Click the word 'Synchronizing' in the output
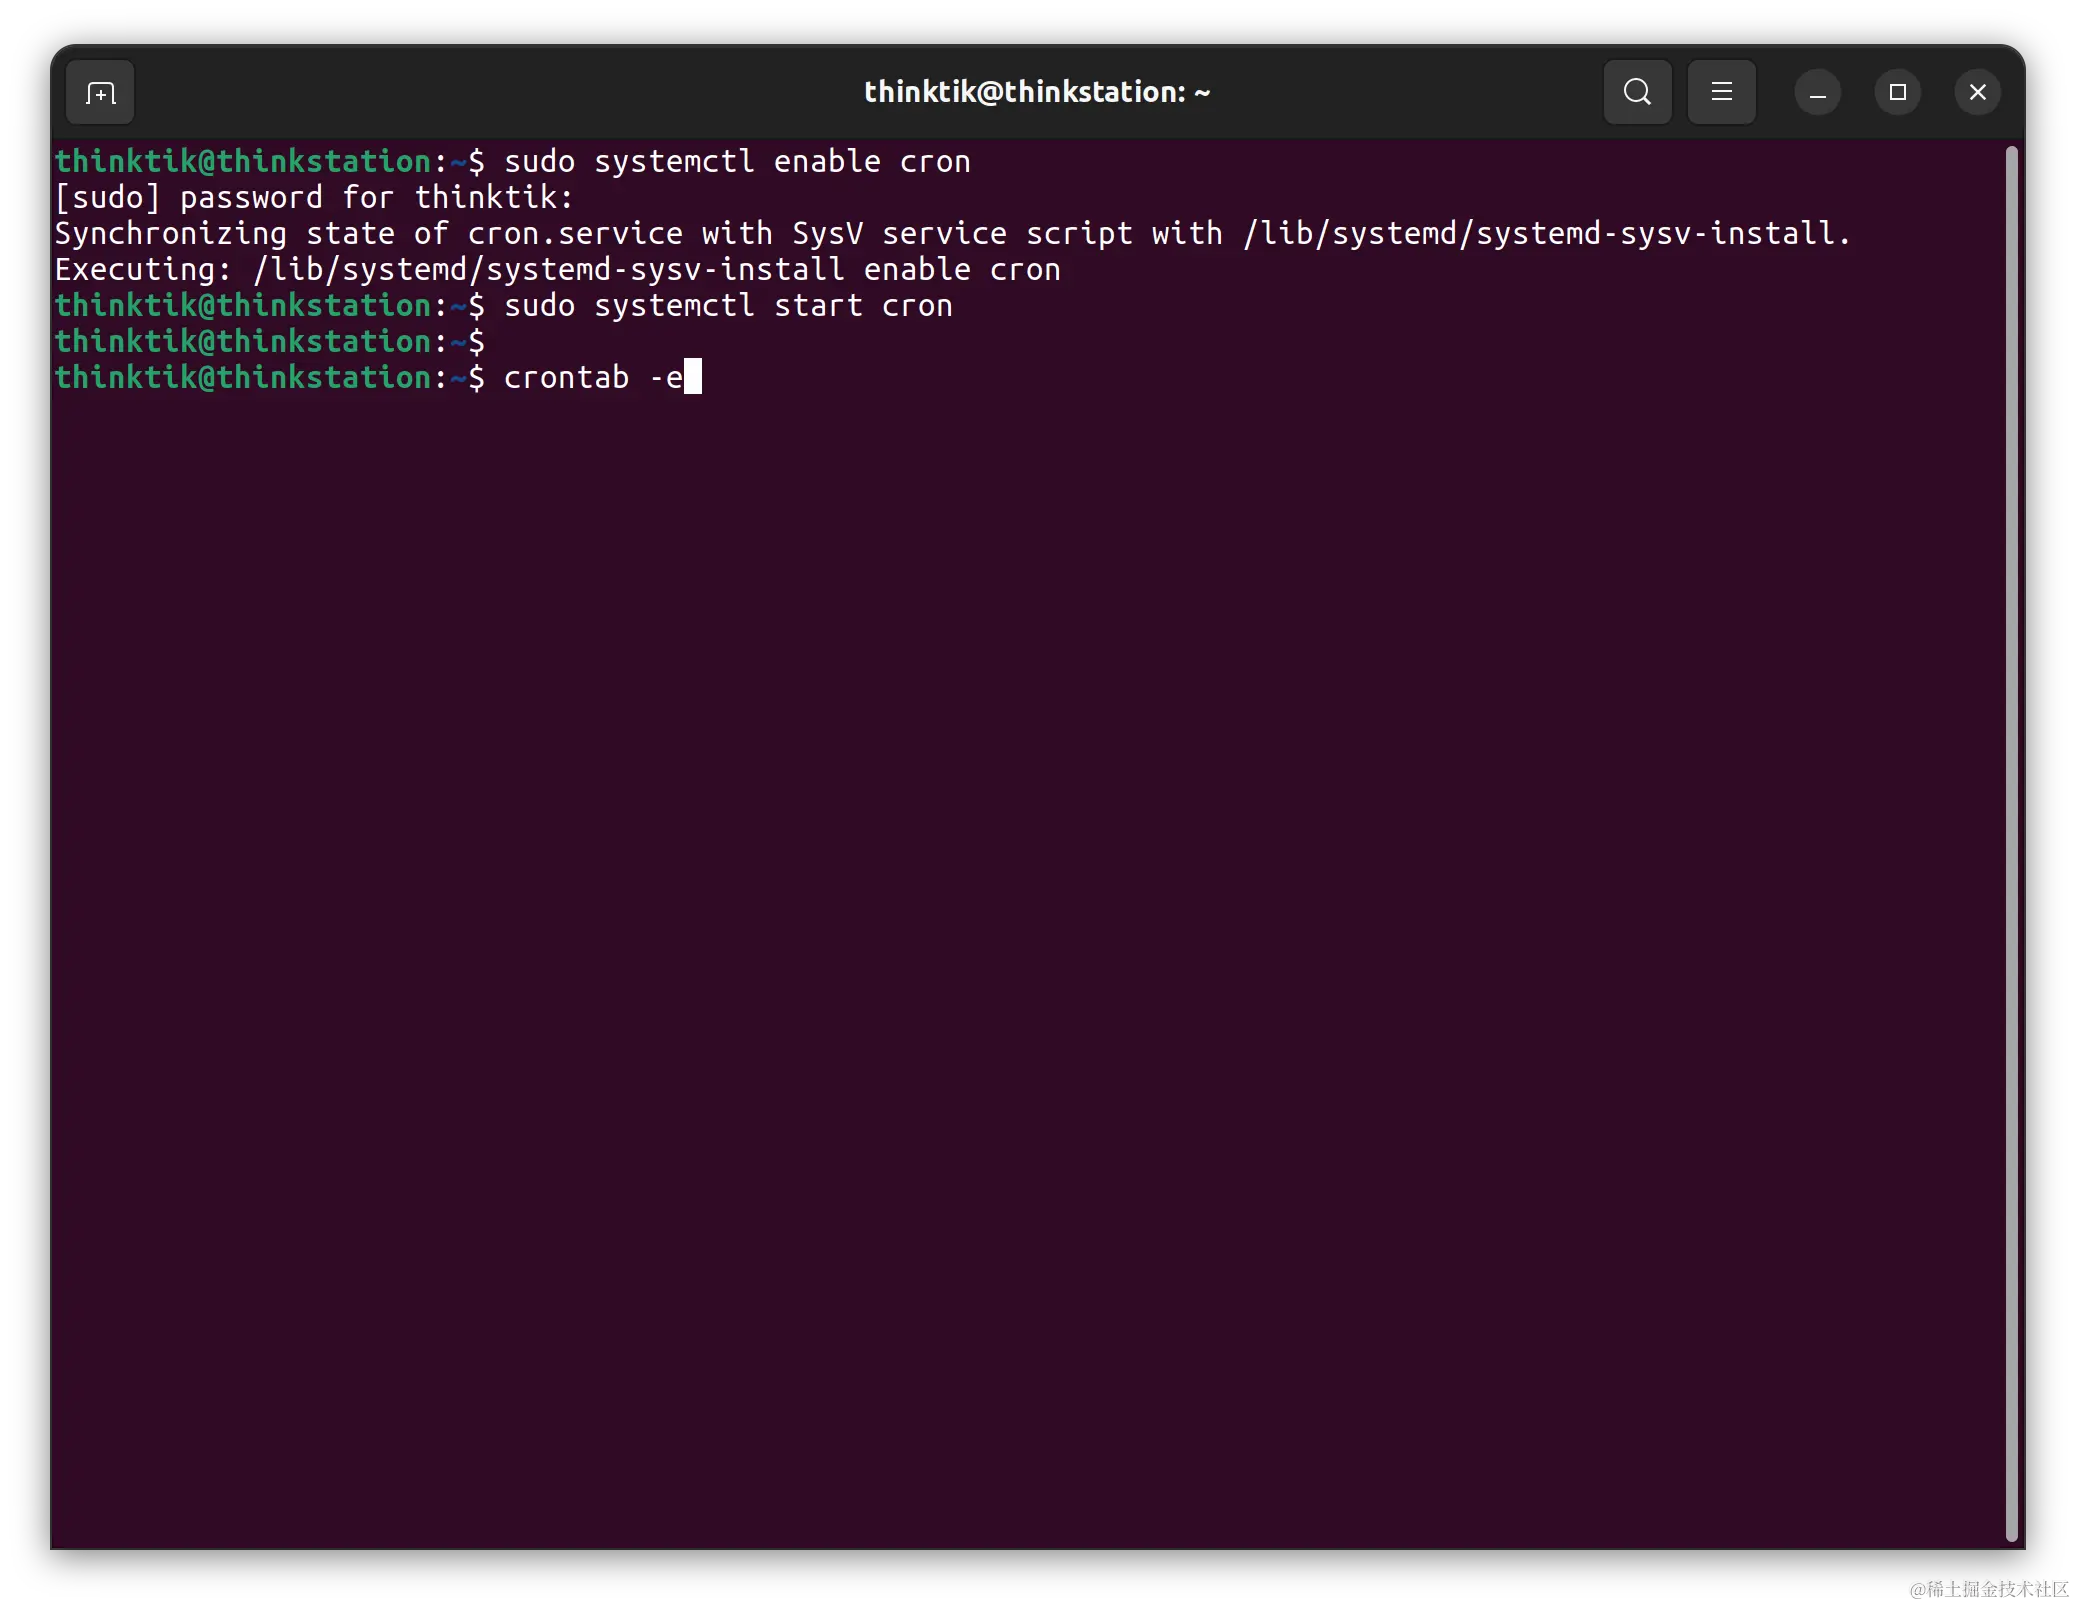The width and height of the screenshot is (2076, 1606). [x=170, y=234]
